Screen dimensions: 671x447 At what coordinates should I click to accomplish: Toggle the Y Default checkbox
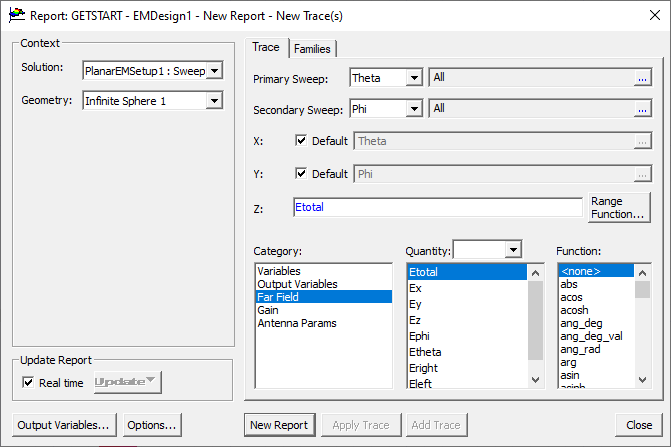301,173
